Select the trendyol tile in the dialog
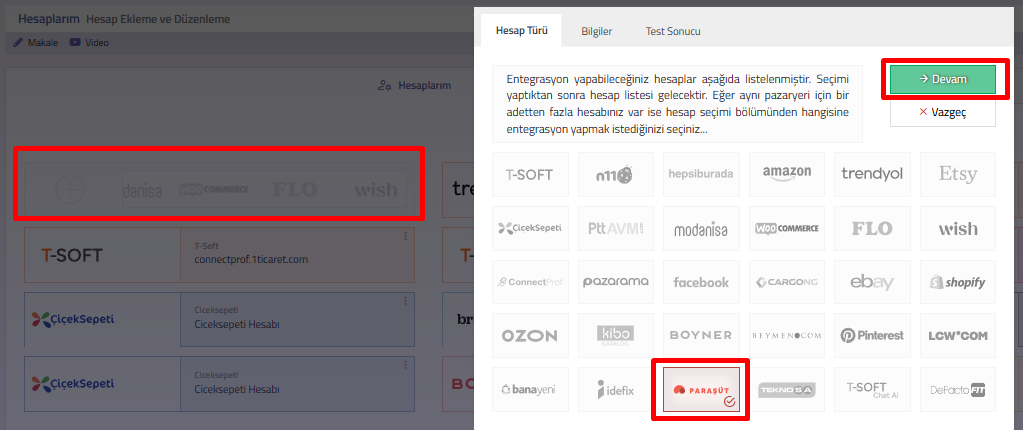Screen dimensions: 1023x430 872,174
